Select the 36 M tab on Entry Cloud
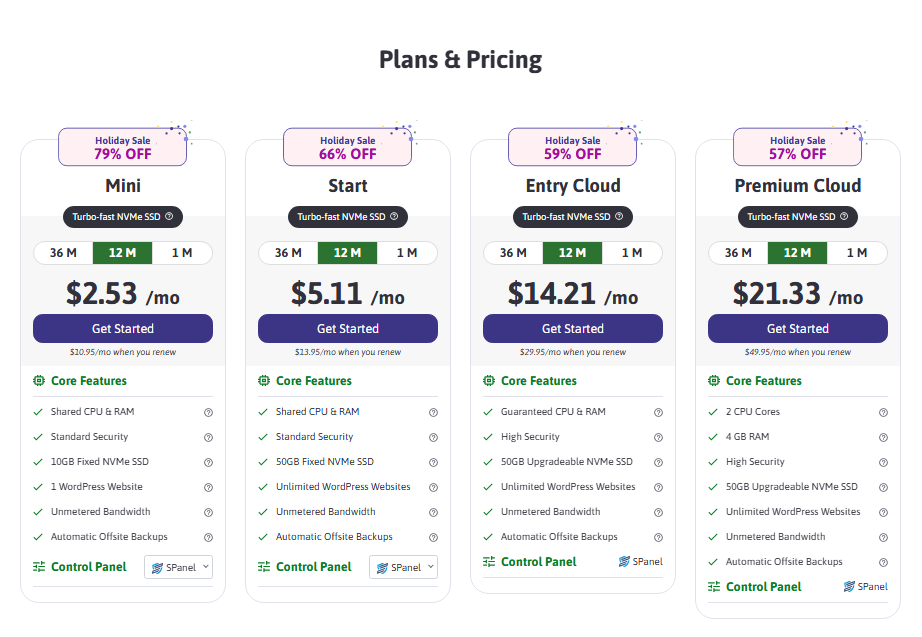The image size is (922, 637). pyautogui.click(x=512, y=253)
